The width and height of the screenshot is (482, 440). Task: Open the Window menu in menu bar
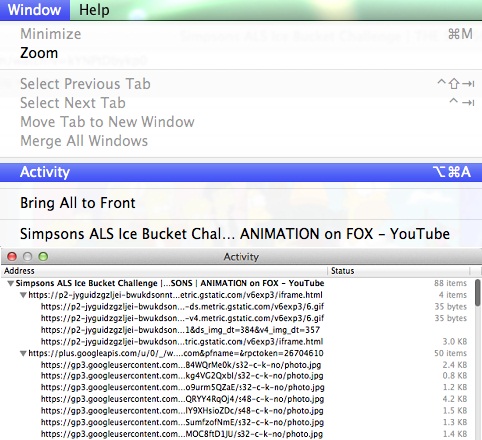click(x=35, y=10)
